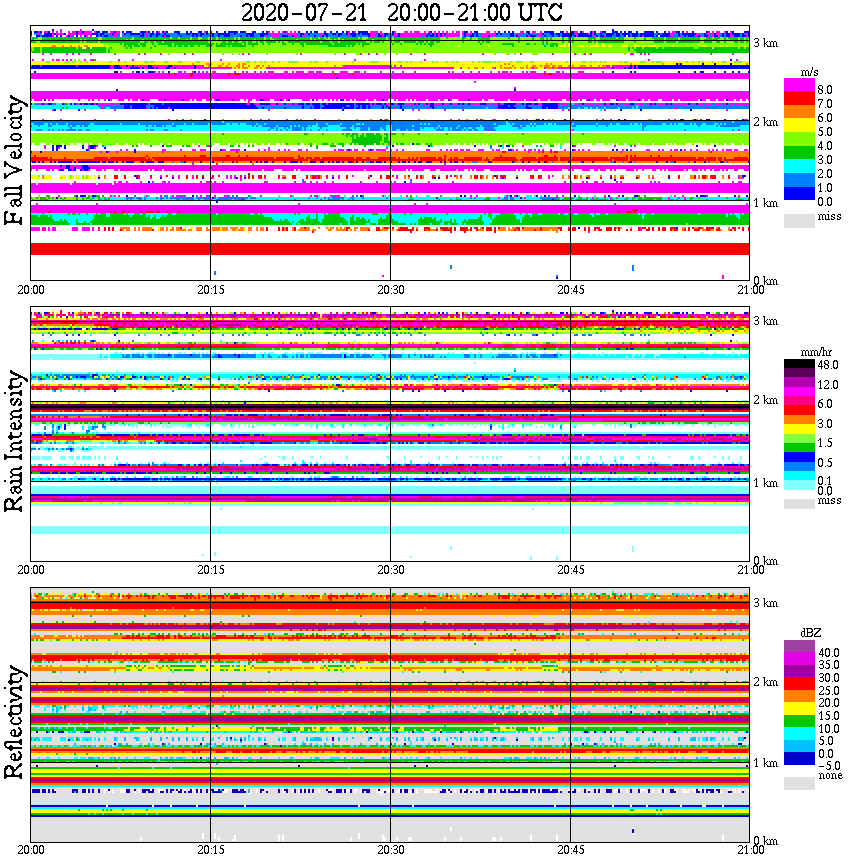
Task: Select the gray none swatch in dBZ legend
Action: point(799,783)
